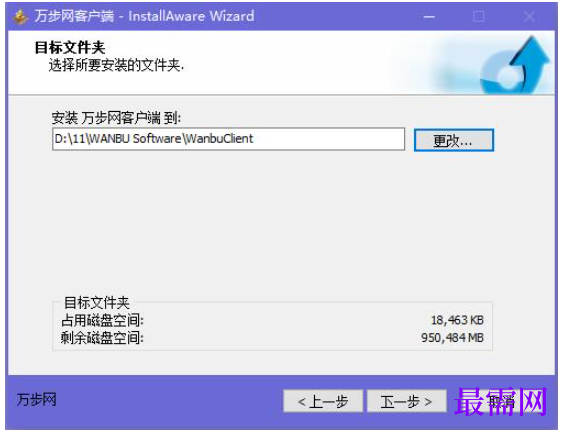Click the 选择所要安装的文件夹 subtitle

click(x=116, y=65)
